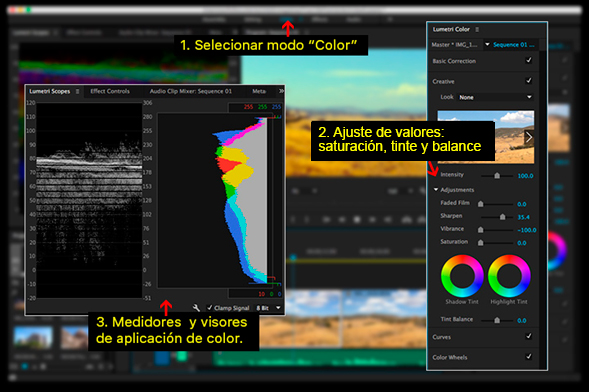
Task: Switch to Audio Clip Mixer tab
Action: coord(190,91)
